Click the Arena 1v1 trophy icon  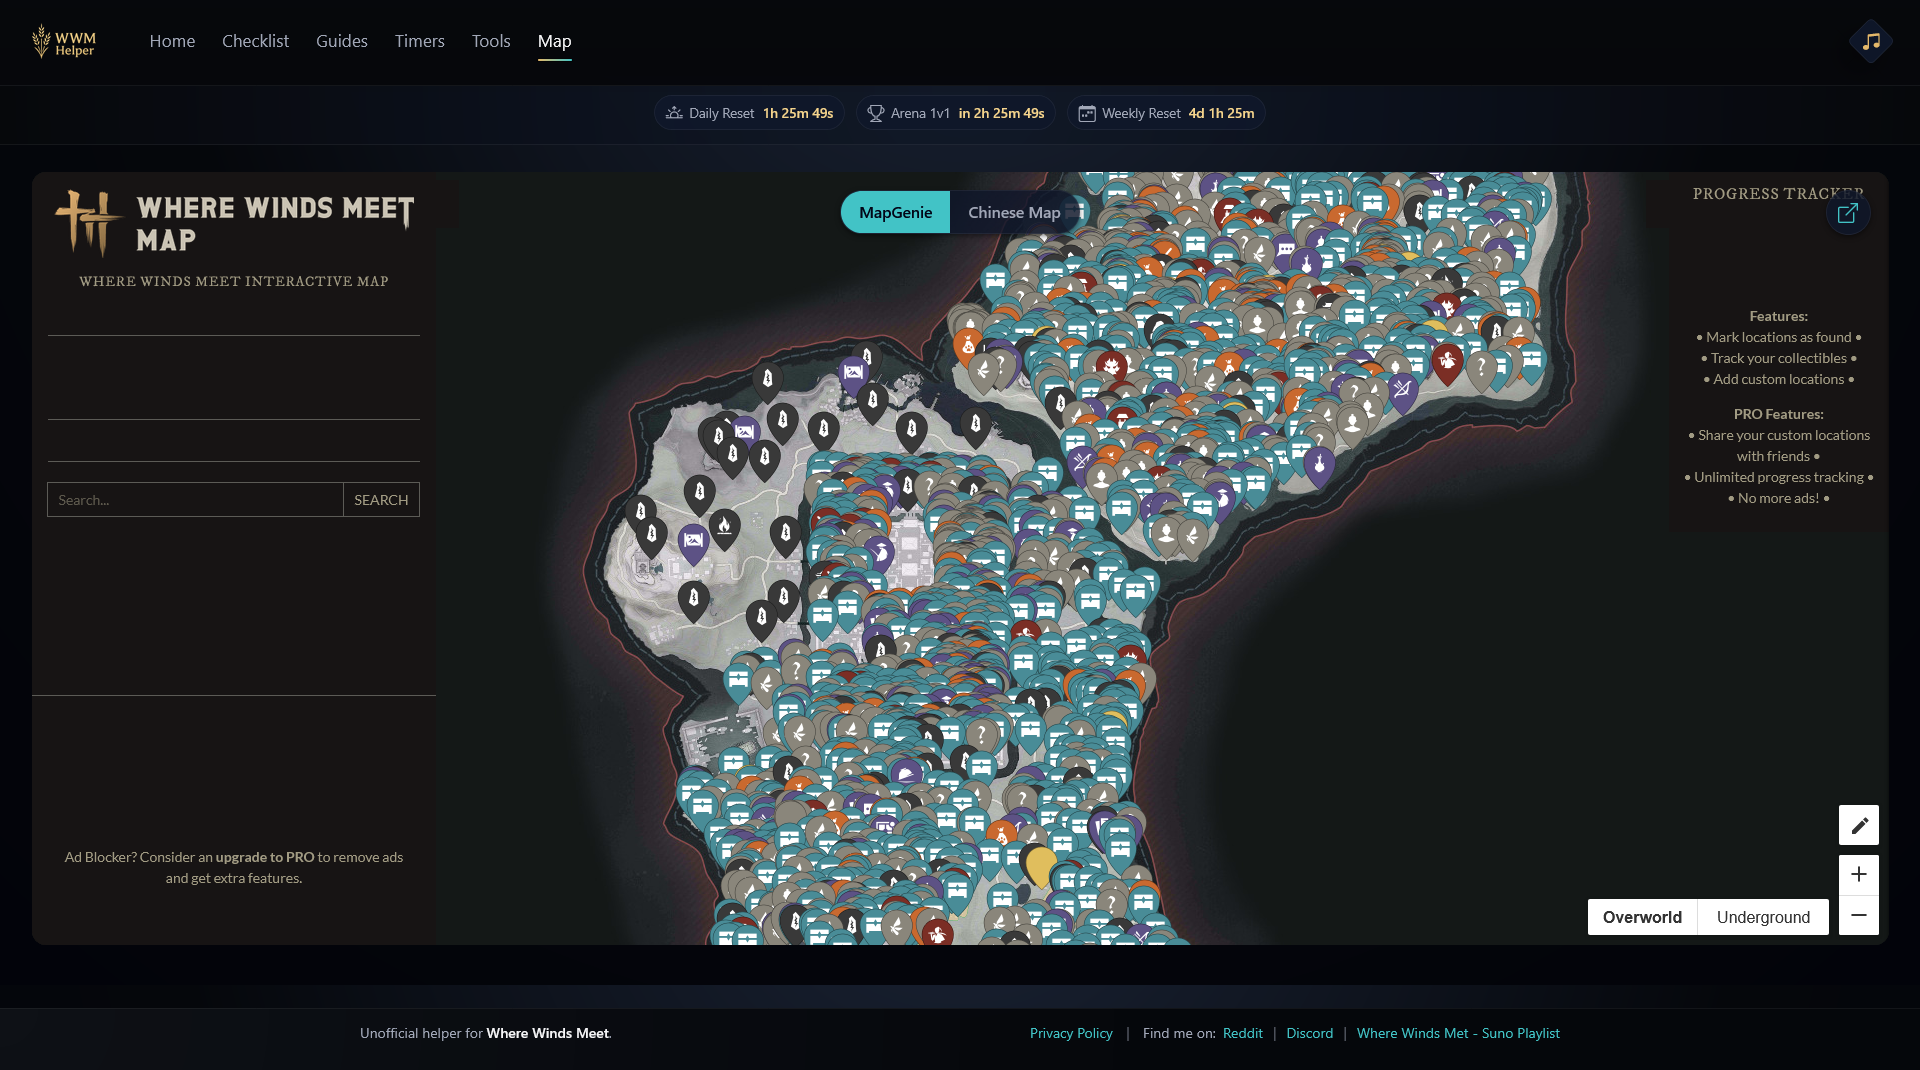click(x=876, y=113)
